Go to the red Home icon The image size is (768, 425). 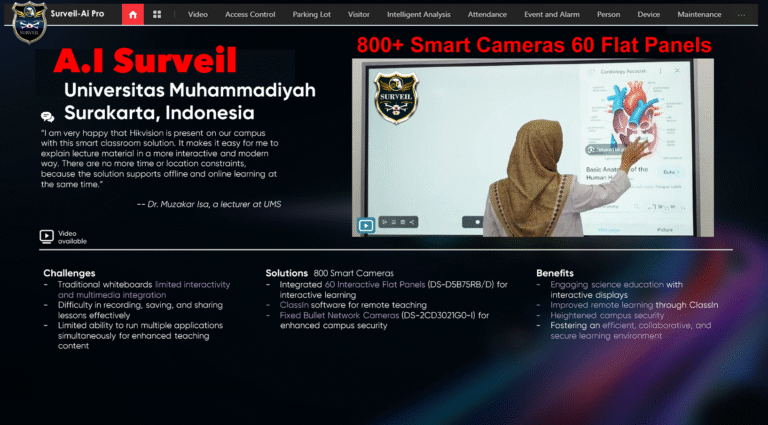(133, 15)
